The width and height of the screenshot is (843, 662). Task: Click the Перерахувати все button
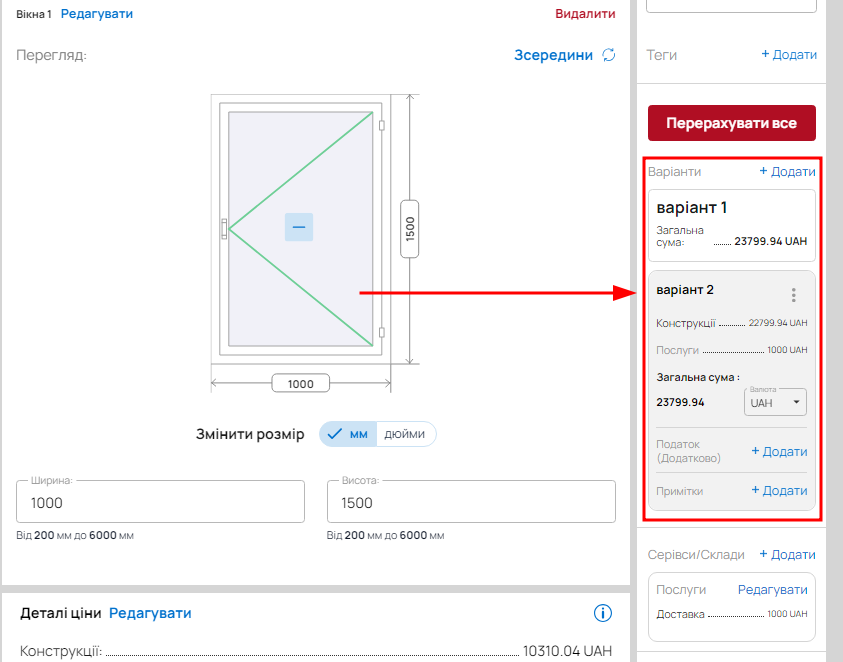pos(732,123)
